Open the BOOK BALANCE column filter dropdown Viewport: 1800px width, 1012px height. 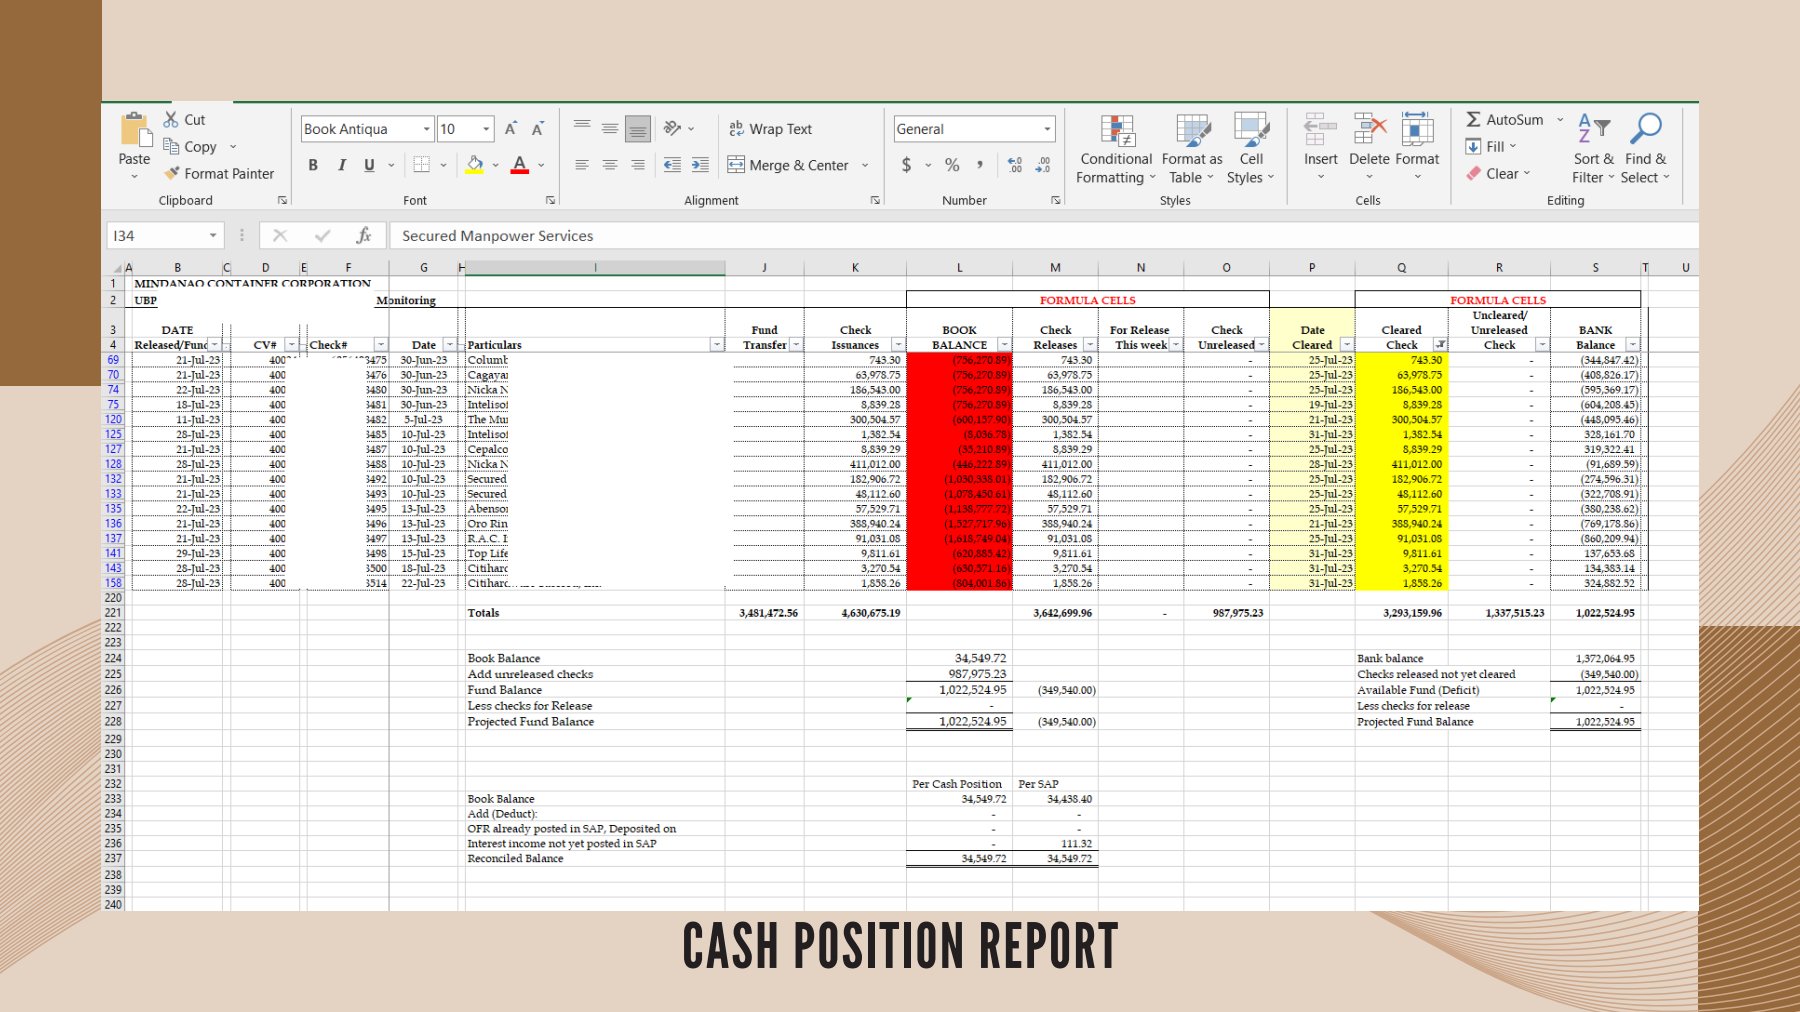[x=1004, y=345]
